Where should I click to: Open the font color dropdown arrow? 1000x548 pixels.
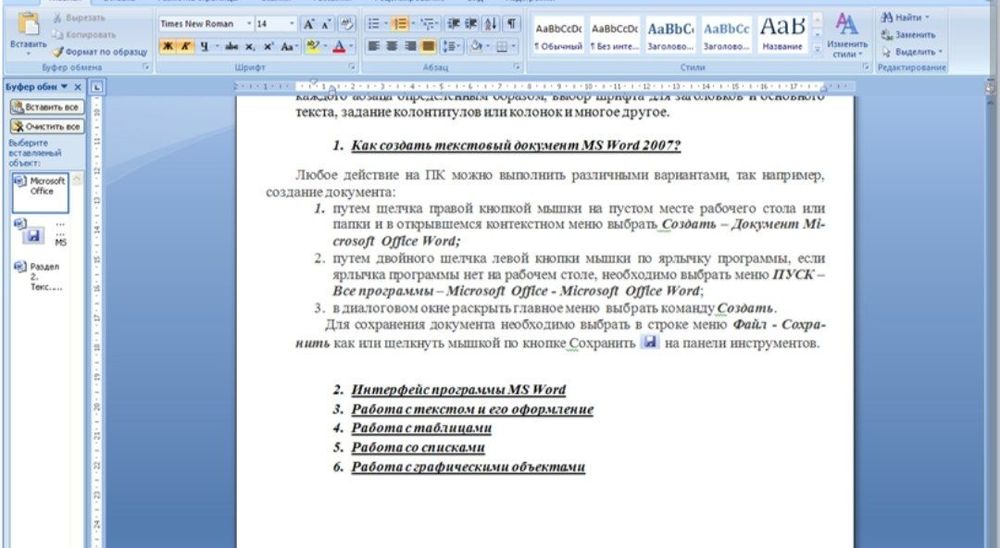(x=351, y=46)
